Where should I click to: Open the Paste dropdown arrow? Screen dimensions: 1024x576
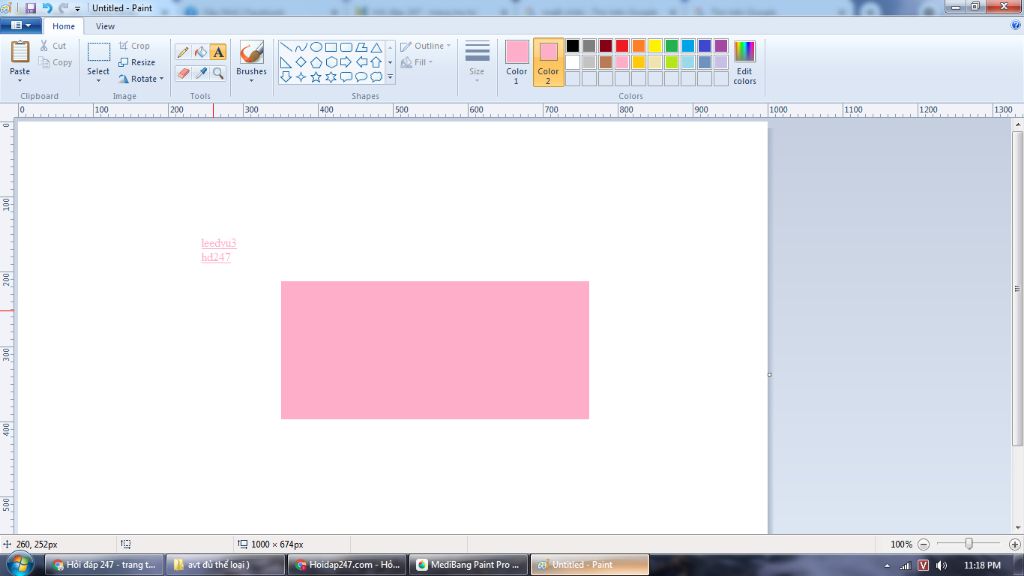[x=20, y=80]
